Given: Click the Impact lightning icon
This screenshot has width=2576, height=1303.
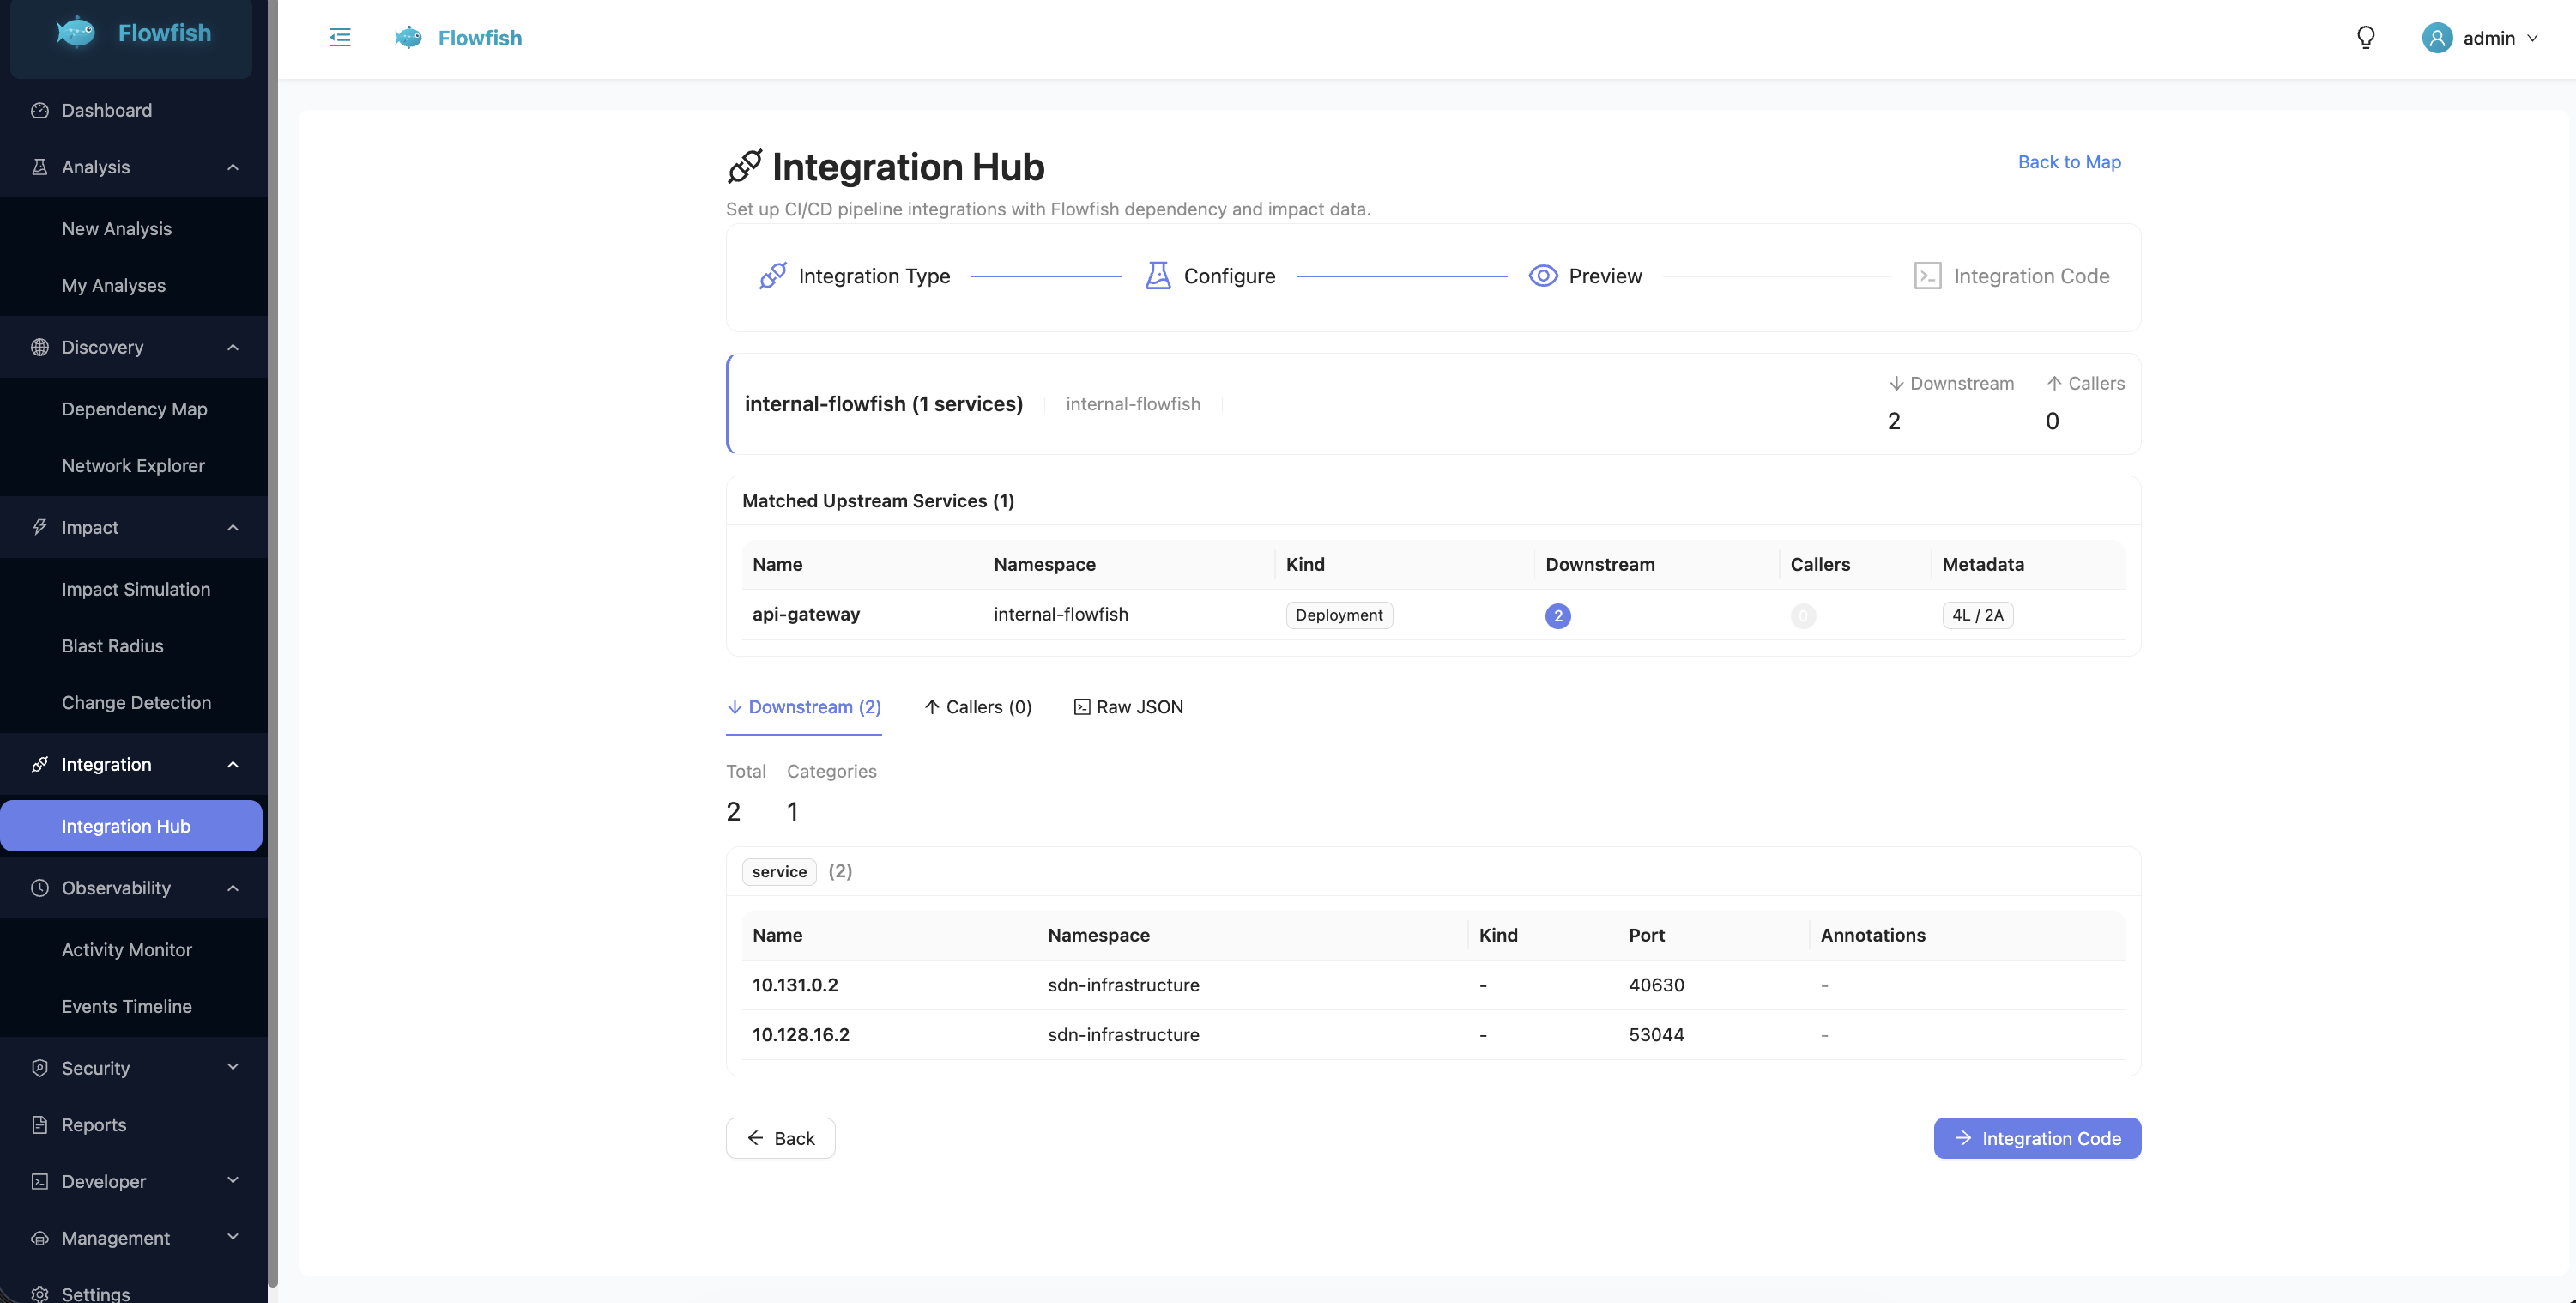Looking at the screenshot, I should pos(40,527).
